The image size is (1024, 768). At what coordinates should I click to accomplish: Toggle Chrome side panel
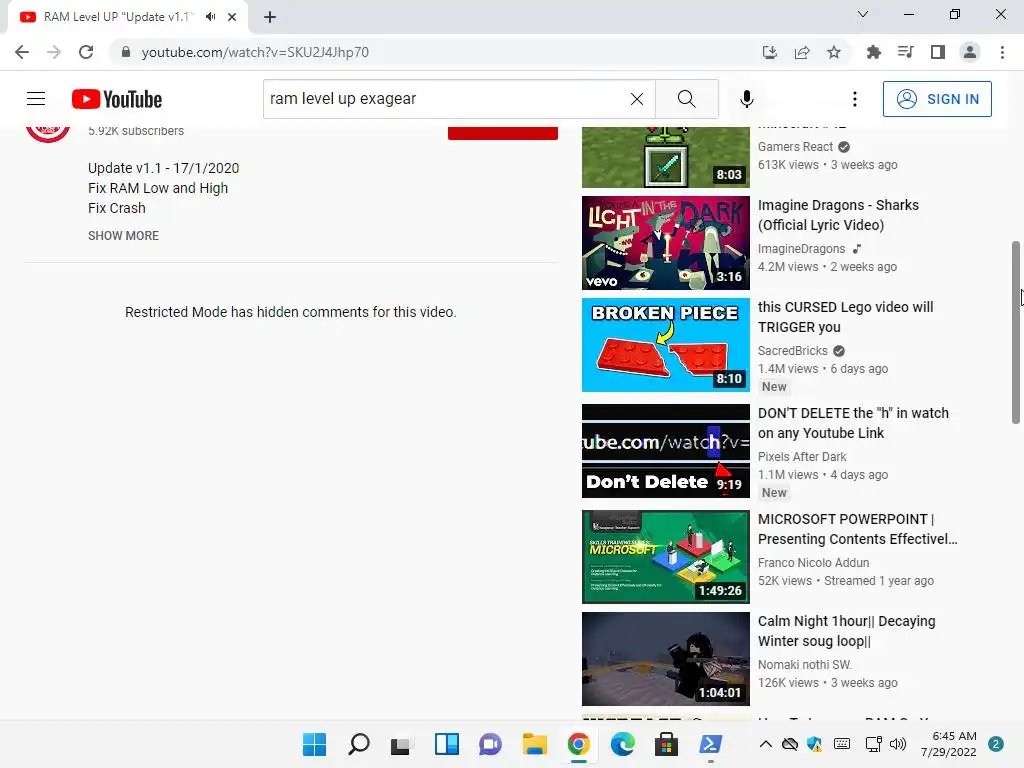click(938, 52)
